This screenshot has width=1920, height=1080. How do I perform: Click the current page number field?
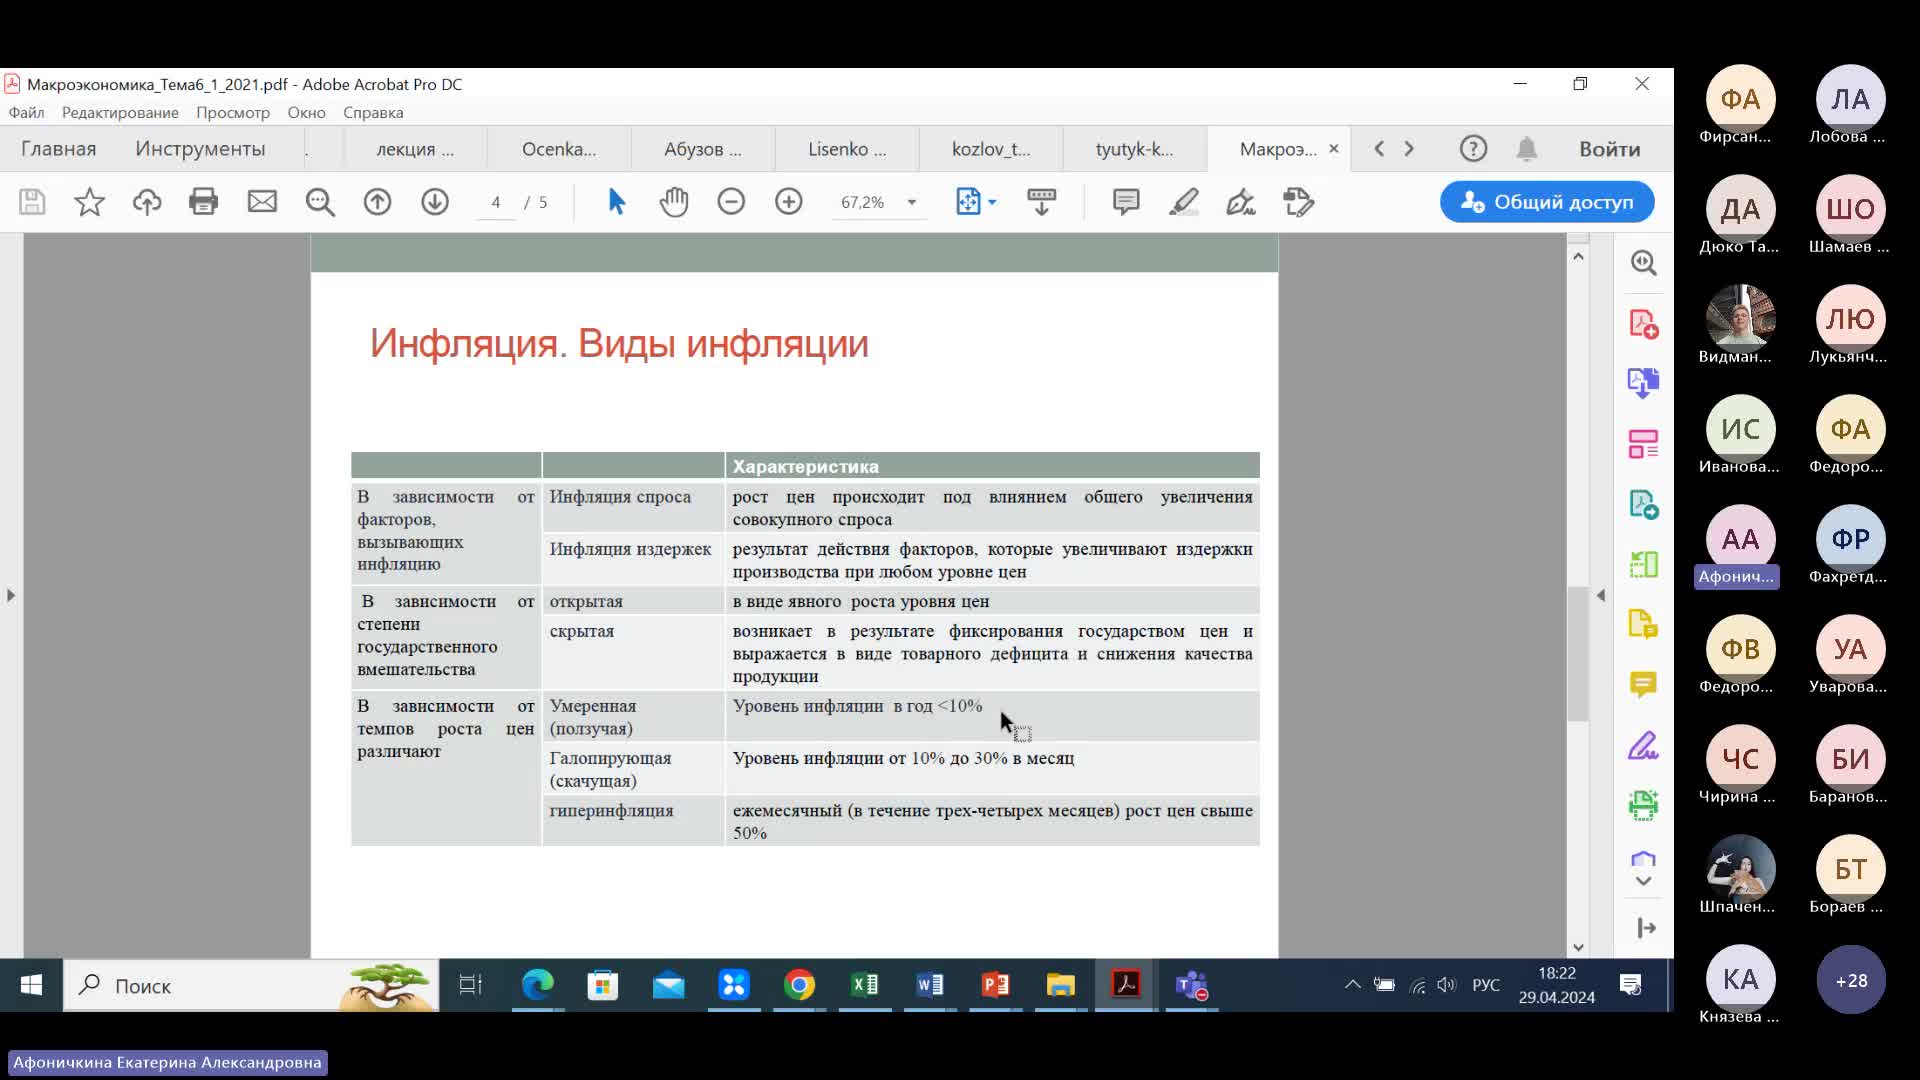pos(495,202)
